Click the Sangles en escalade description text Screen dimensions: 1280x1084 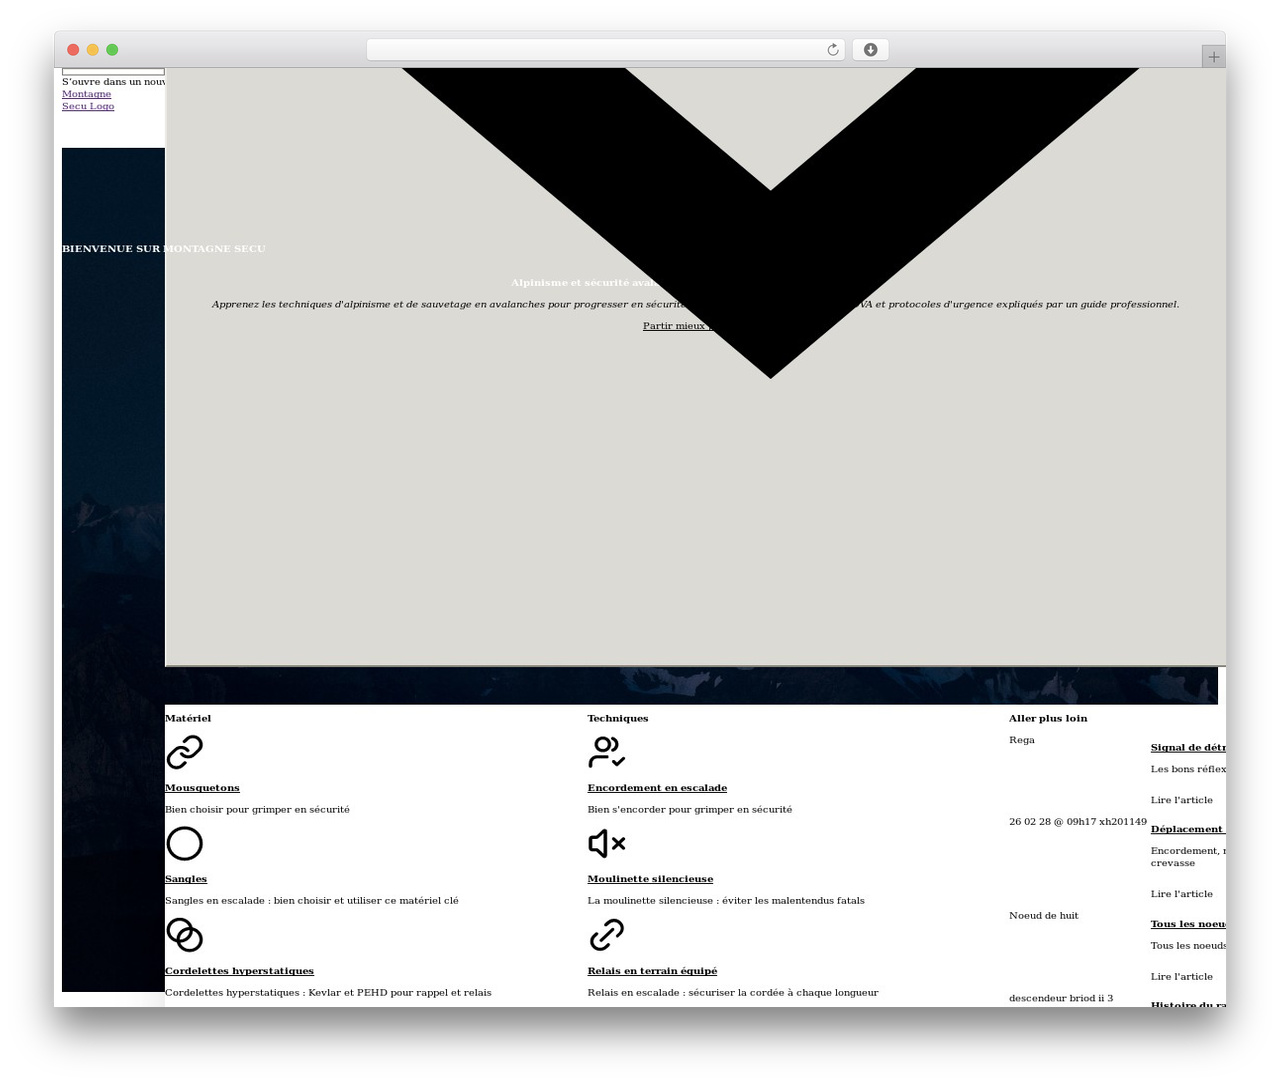coord(312,901)
